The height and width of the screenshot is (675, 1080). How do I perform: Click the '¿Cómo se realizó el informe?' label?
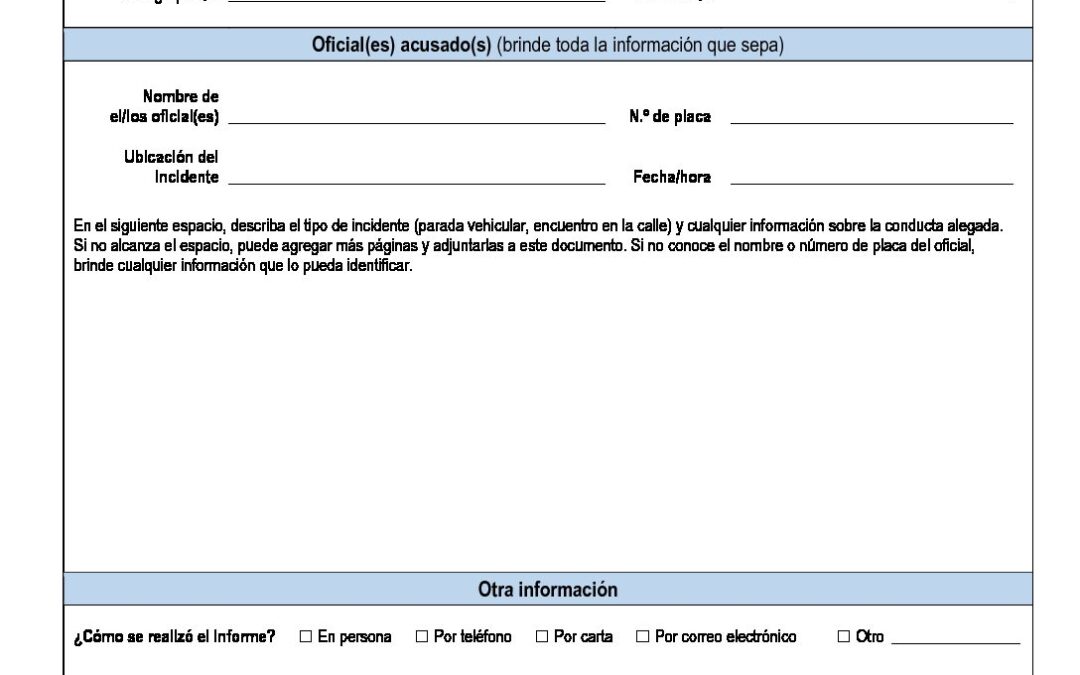[175, 637]
